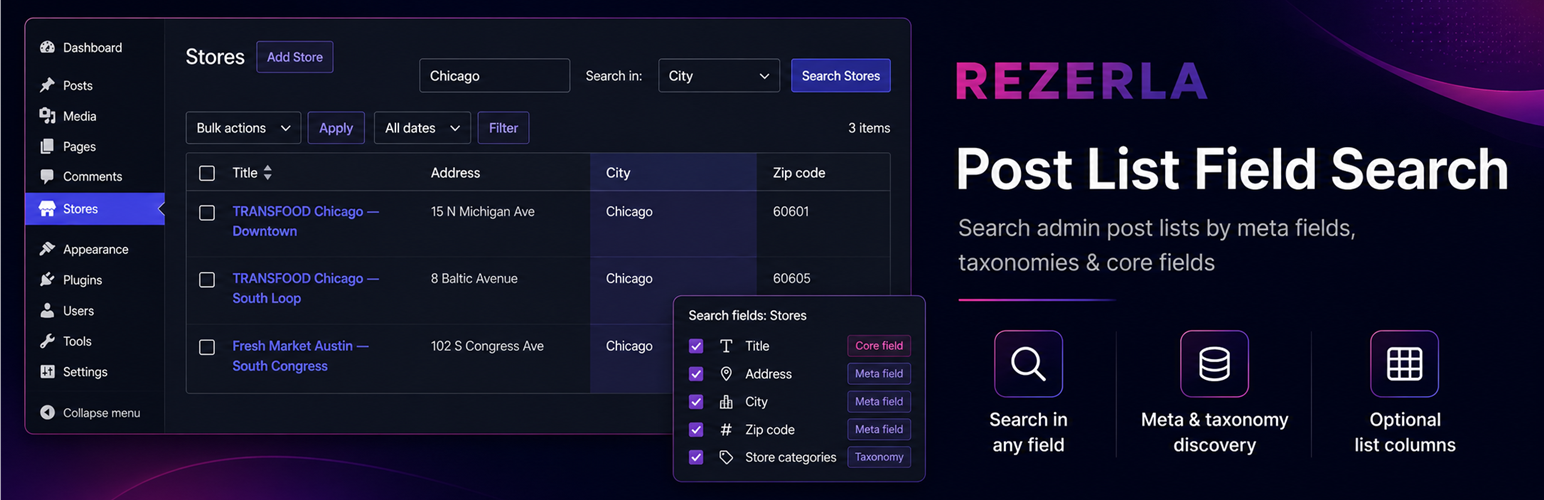Select the TRANSFOOD Chicago Downtown row checkbox
The height and width of the screenshot is (500, 1544).
click(207, 213)
